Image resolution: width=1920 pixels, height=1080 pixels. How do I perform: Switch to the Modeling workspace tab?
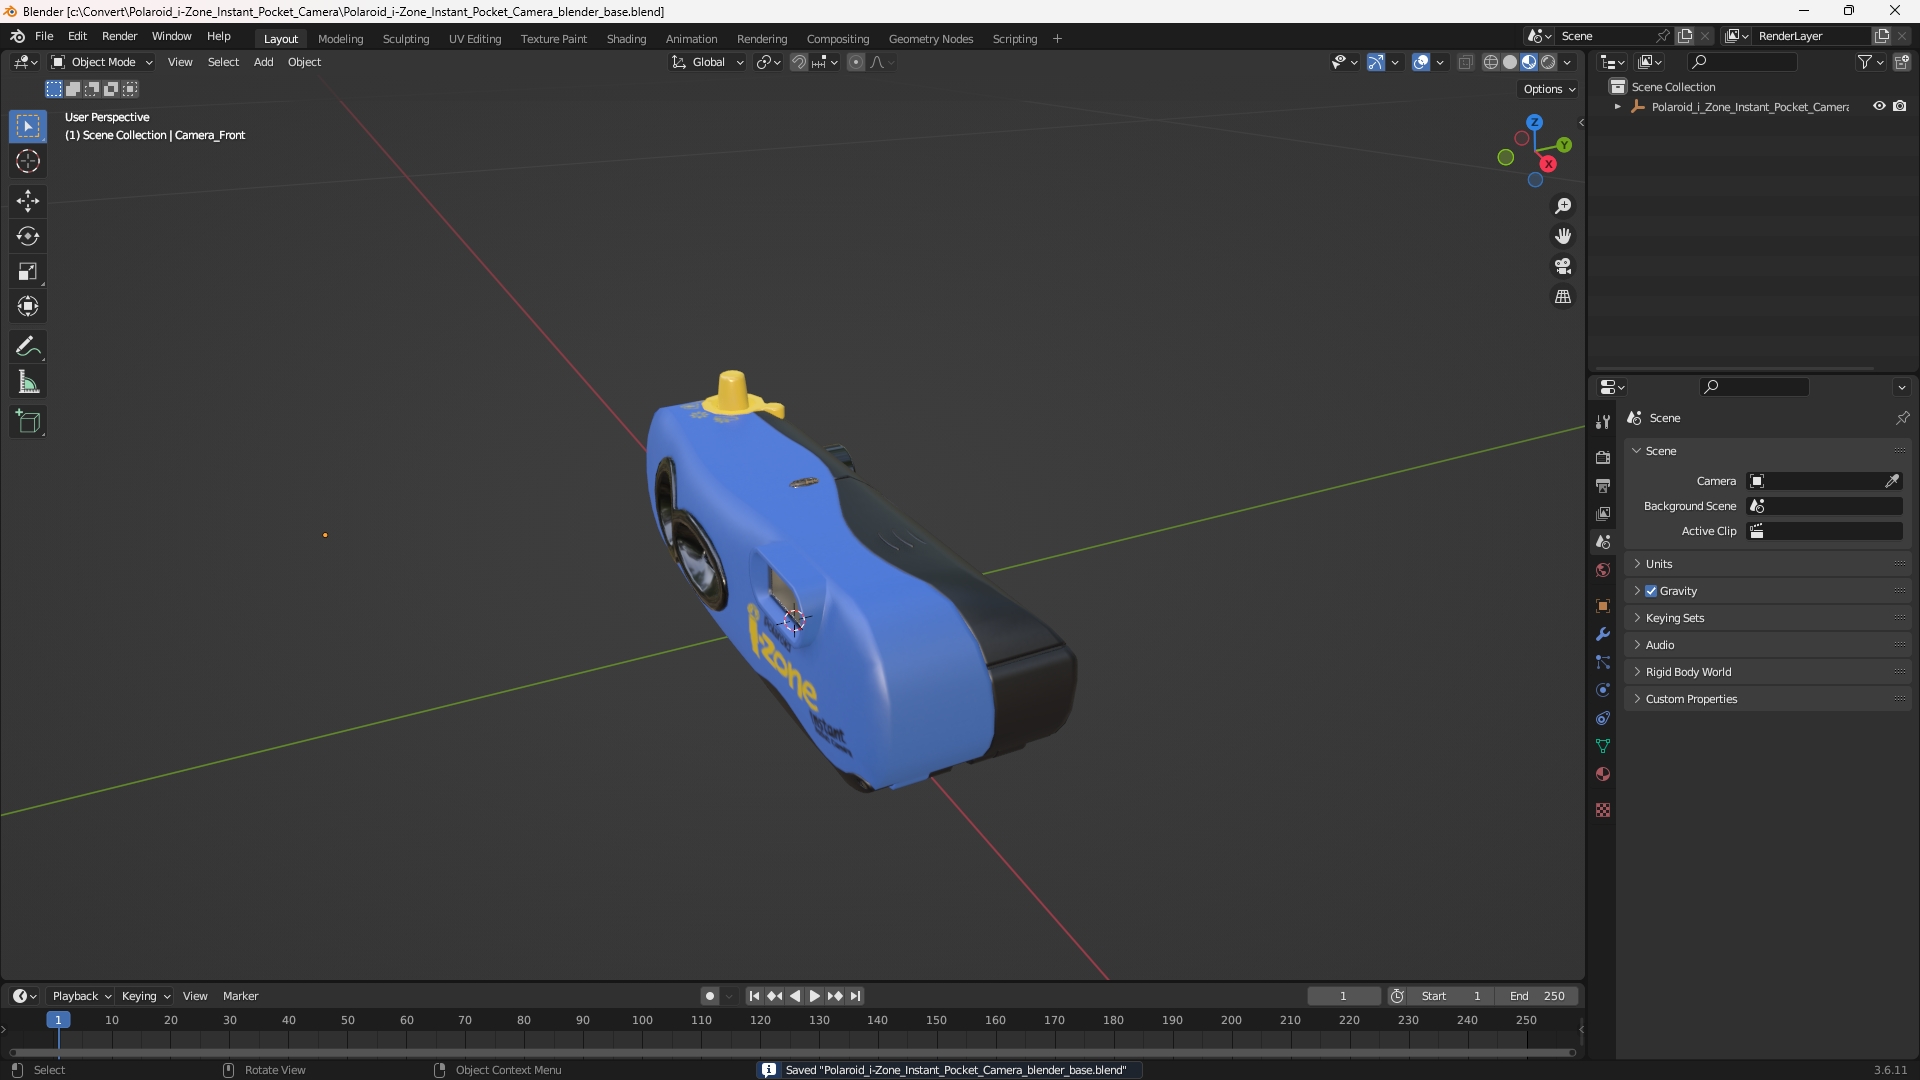[x=340, y=39]
